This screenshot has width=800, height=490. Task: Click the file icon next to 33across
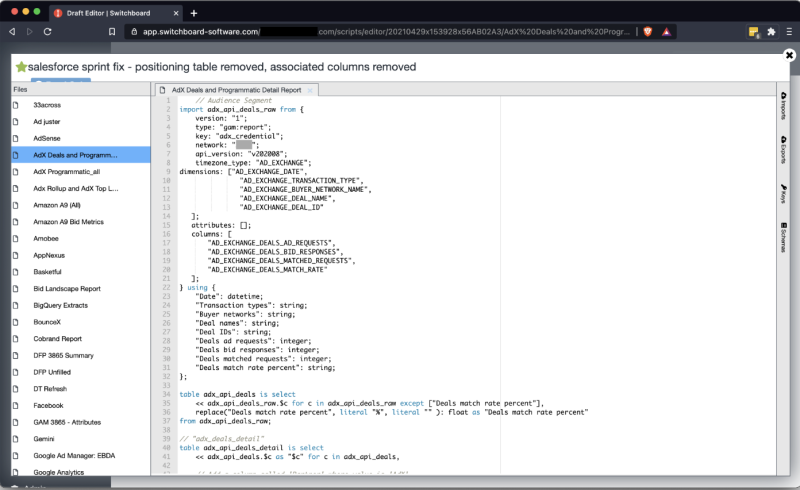click(16, 105)
